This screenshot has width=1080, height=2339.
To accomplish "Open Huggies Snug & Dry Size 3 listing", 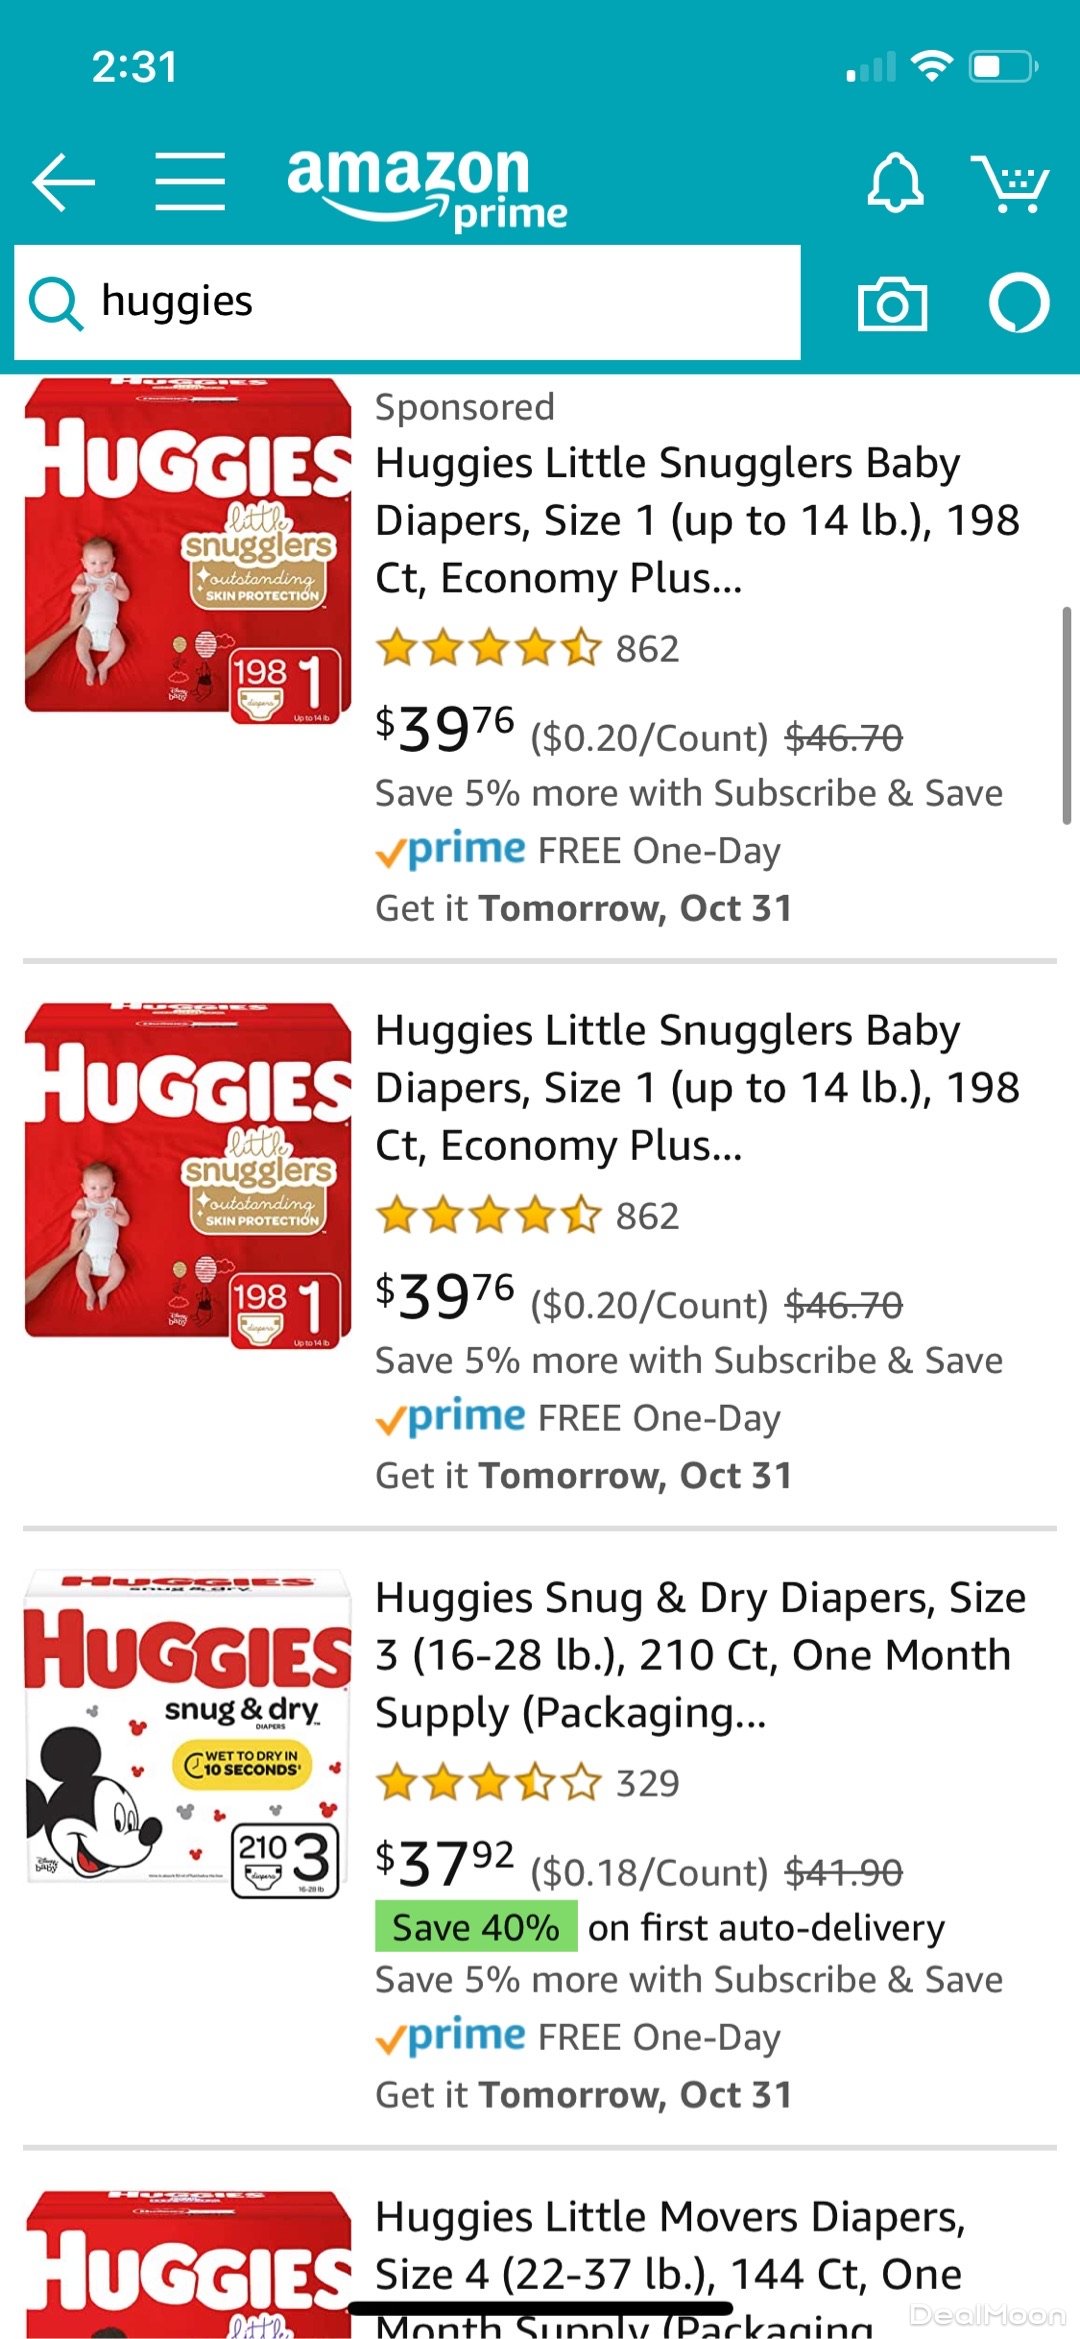I will pyautogui.click(x=700, y=1655).
